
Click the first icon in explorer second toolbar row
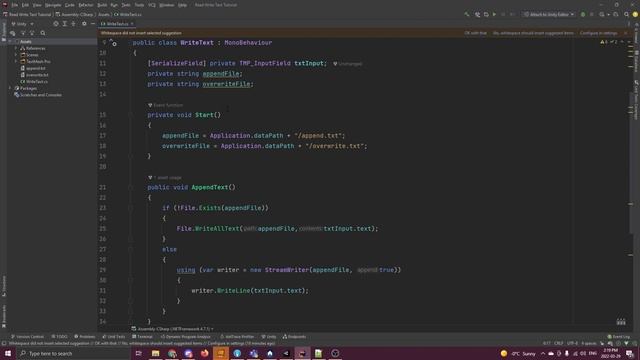coord(13,33)
